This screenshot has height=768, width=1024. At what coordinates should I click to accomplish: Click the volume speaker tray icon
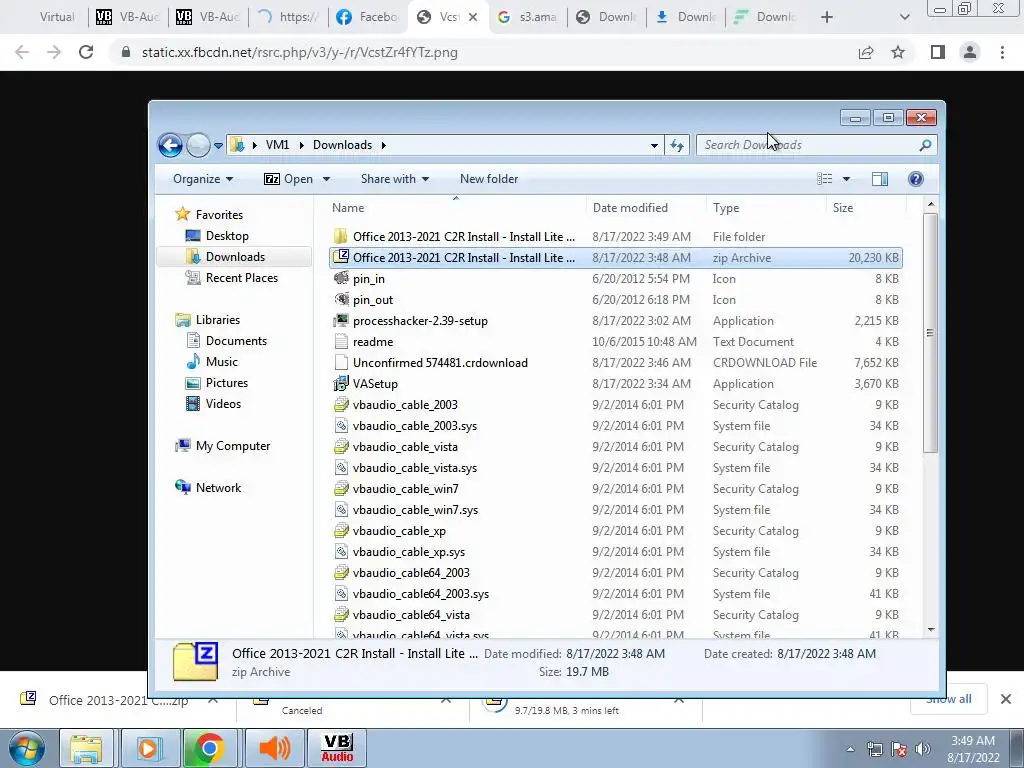pyautogui.click(x=923, y=749)
